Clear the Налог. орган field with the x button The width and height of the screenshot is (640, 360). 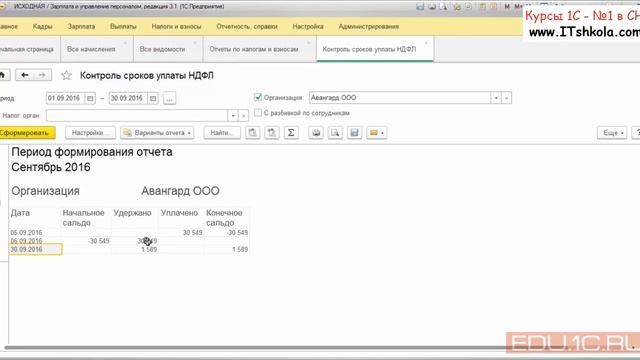[243, 116]
